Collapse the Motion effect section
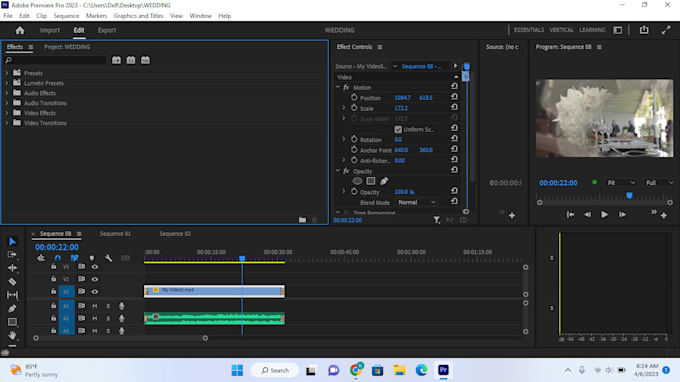 point(338,87)
